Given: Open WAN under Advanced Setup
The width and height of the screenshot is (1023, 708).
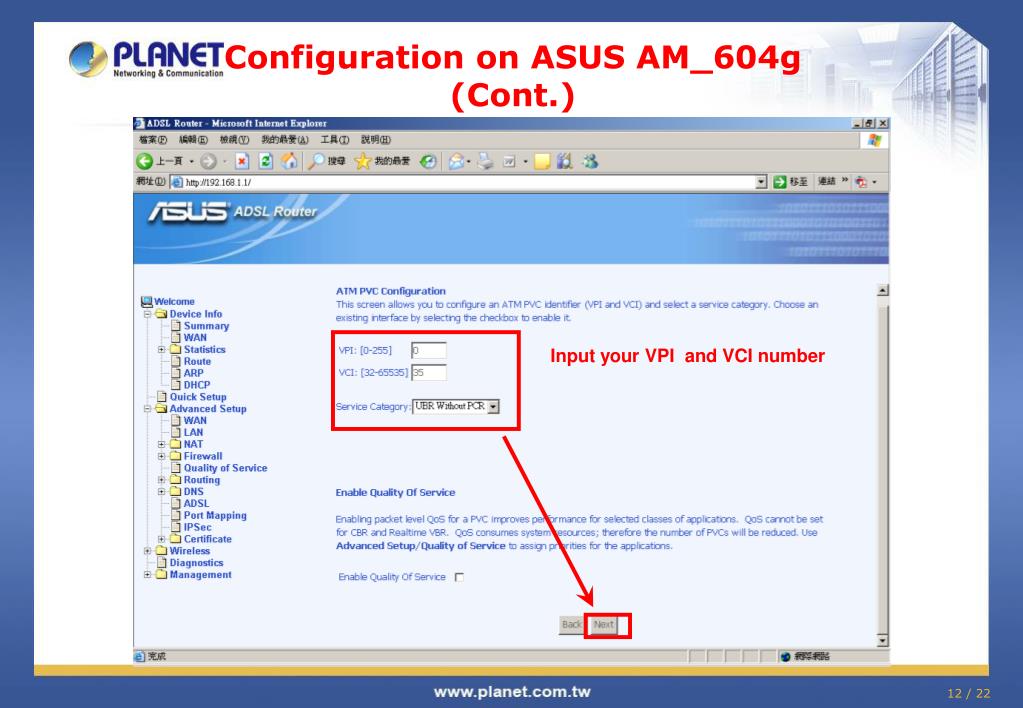Looking at the screenshot, I should 195,420.
